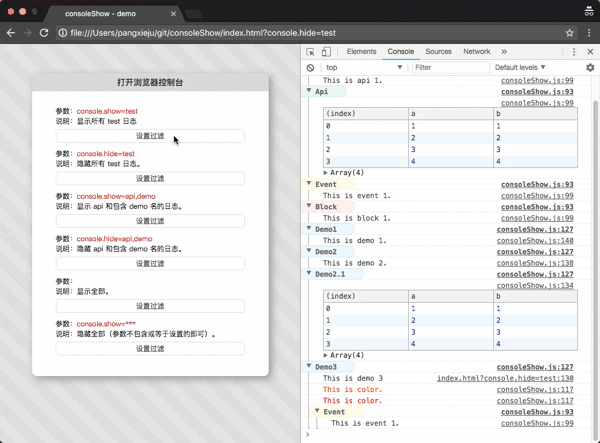The width and height of the screenshot is (600, 443).
Task: Select the consoleShow - demo browser tab
Action: [113, 14]
